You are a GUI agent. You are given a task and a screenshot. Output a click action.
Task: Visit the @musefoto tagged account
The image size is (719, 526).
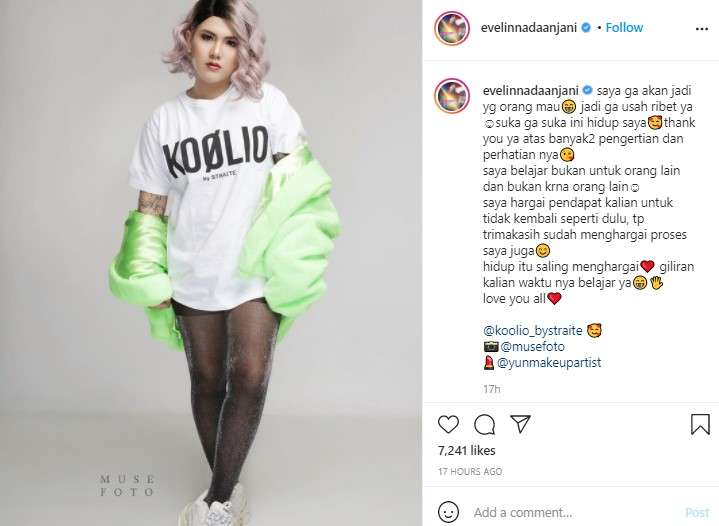pyautogui.click(x=532, y=346)
